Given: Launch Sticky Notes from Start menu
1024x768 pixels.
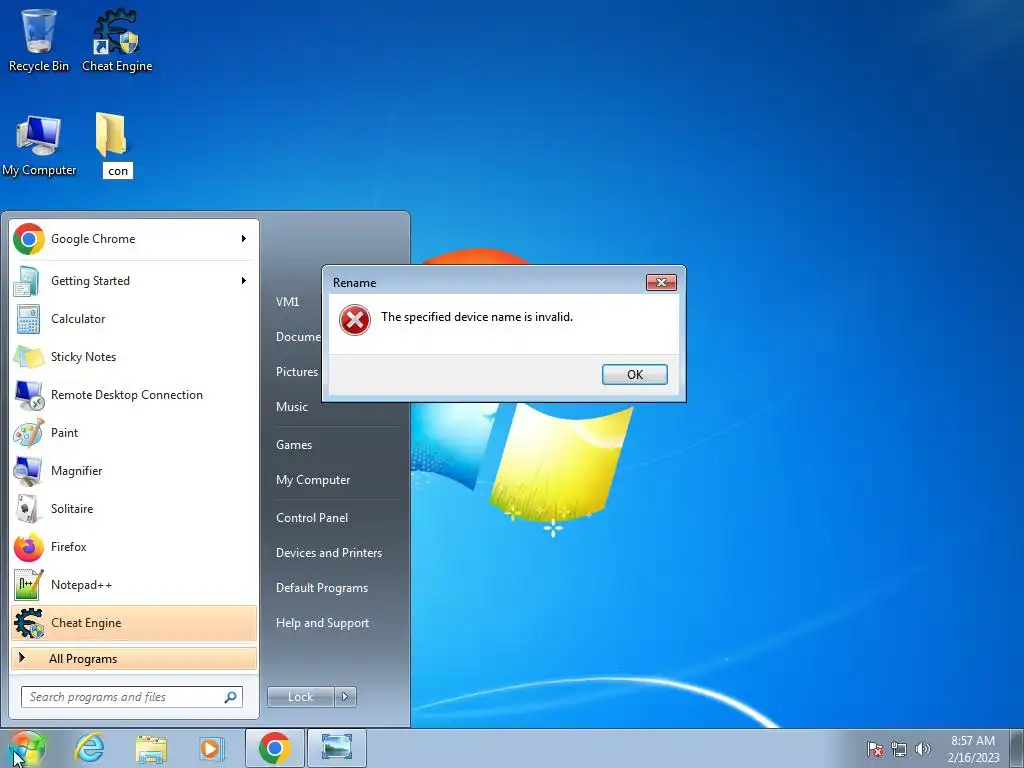Looking at the screenshot, I should pyautogui.click(x=134, y=357).
